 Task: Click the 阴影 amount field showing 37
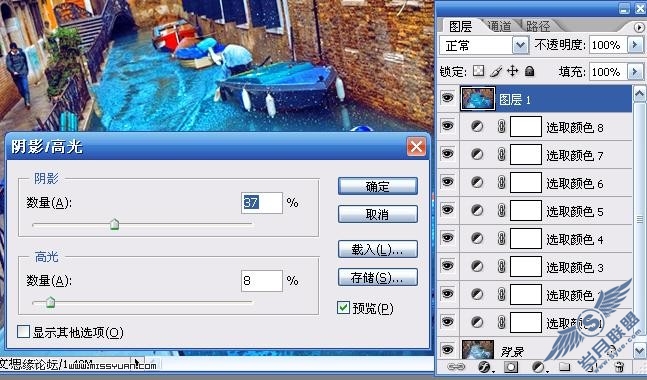(262, 203)
